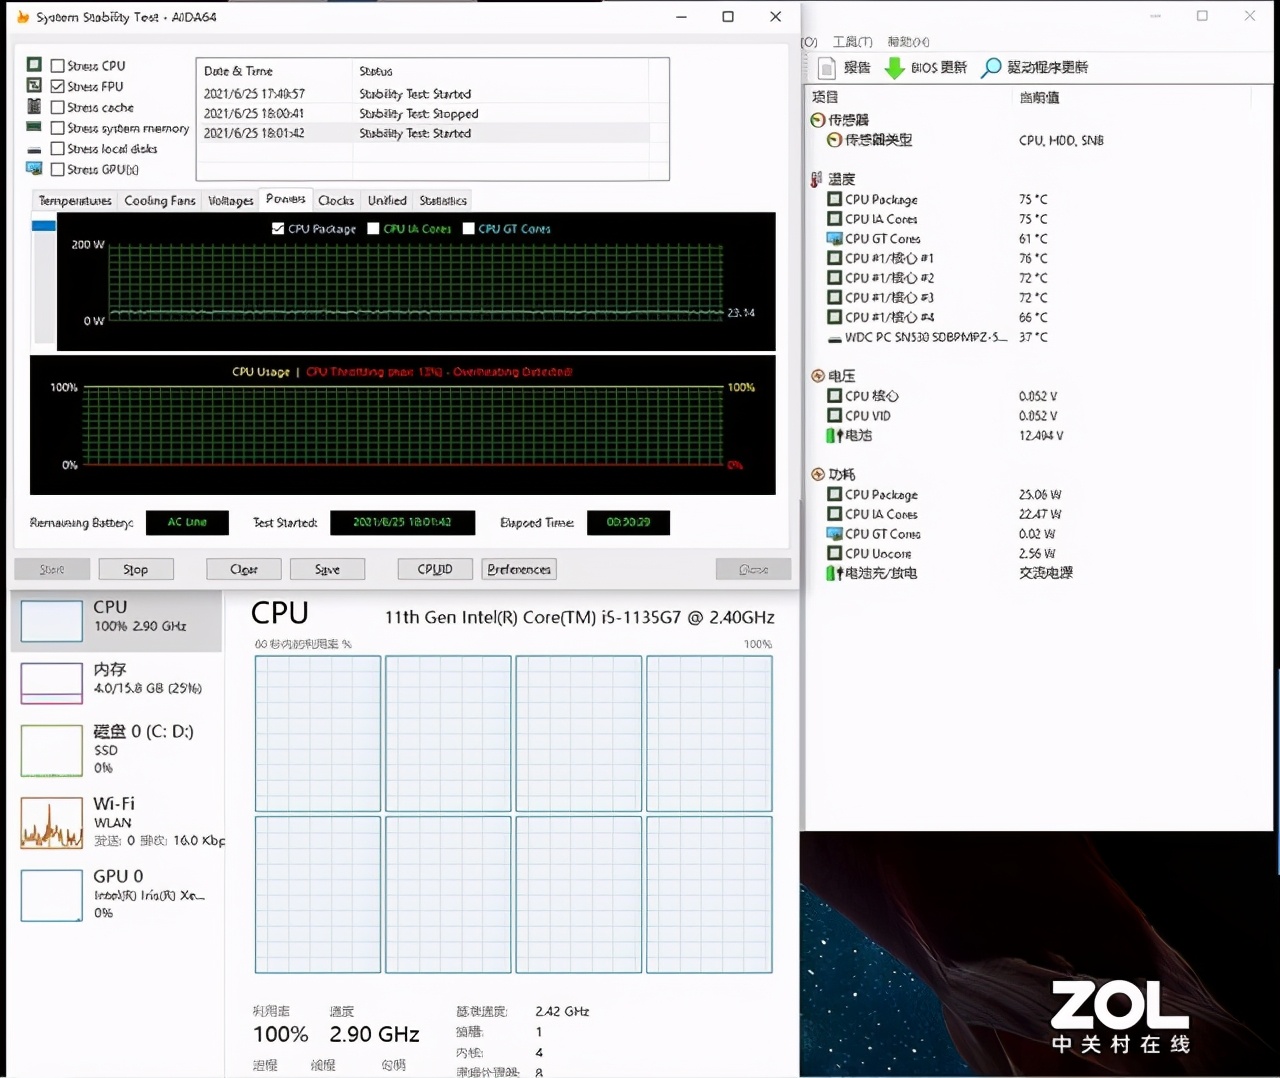Toggle the Stress GPU(s) checkbox
This screenshot has height=1078, width=1280.
[57, 170]
